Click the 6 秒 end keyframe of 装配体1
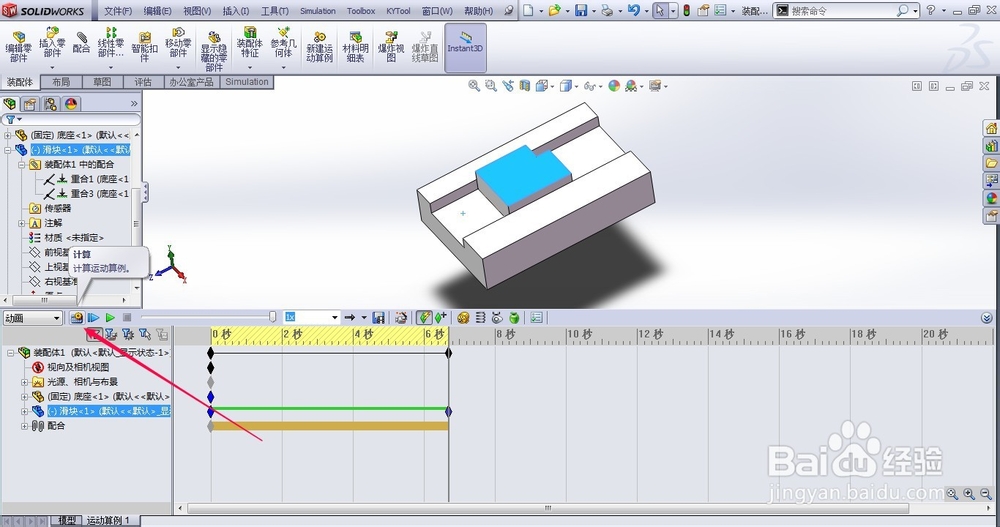This screenshot has width=1000, height=527. [x=448, y=353]
